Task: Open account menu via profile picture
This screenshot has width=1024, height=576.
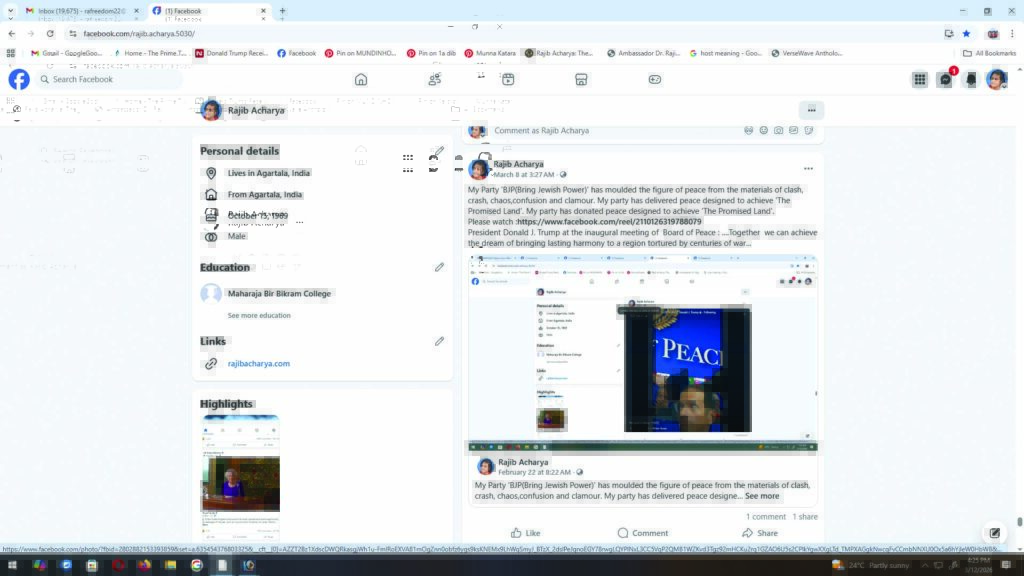Action: (x=996, y=80)
